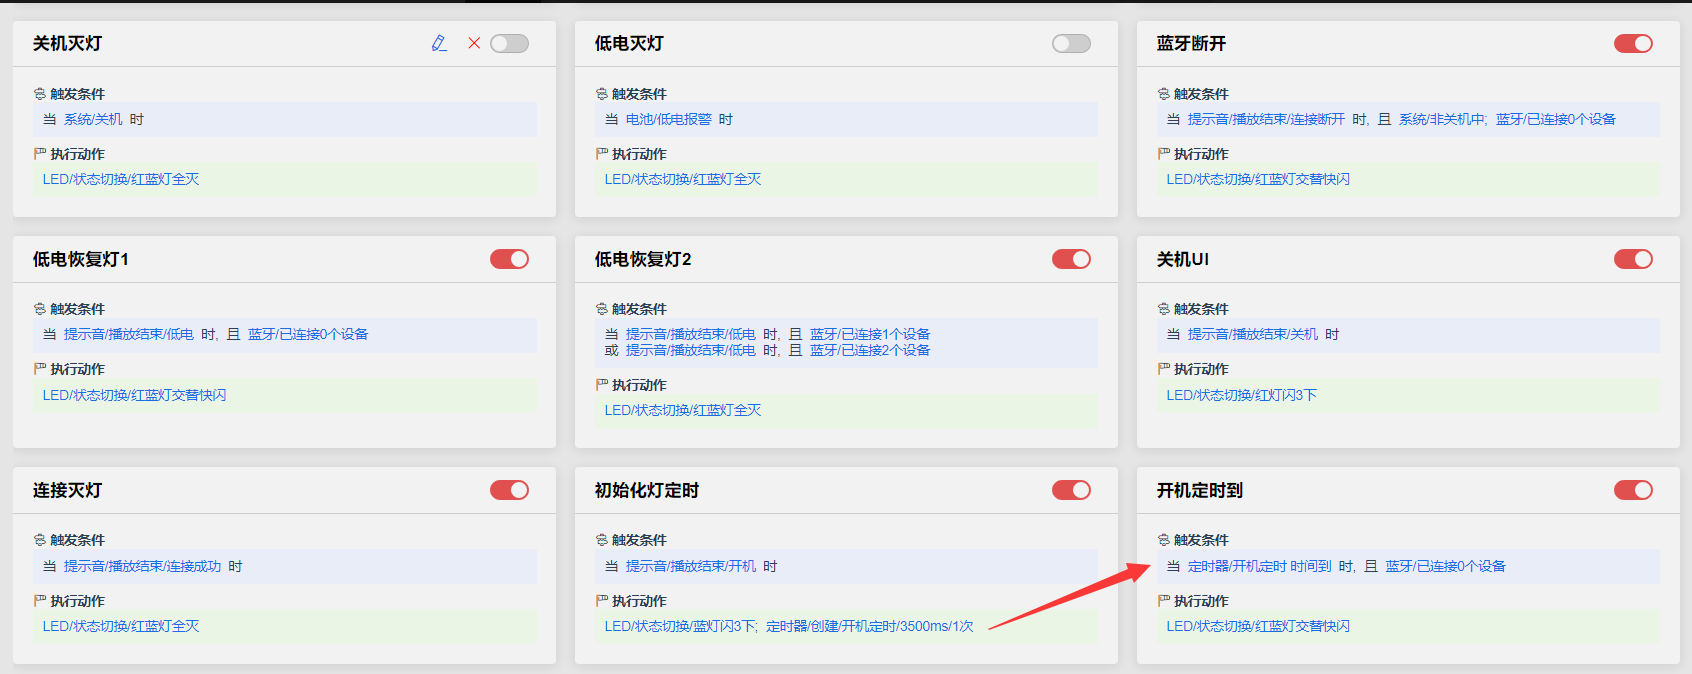The width and height of the screenshot is (1692, 674).
Task: Open LED action link in 低电恢复灯1
Action: 134,395
